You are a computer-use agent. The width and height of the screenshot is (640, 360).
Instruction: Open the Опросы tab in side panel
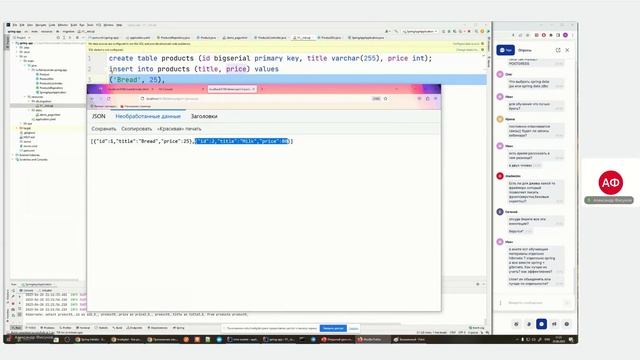(524, 50)
